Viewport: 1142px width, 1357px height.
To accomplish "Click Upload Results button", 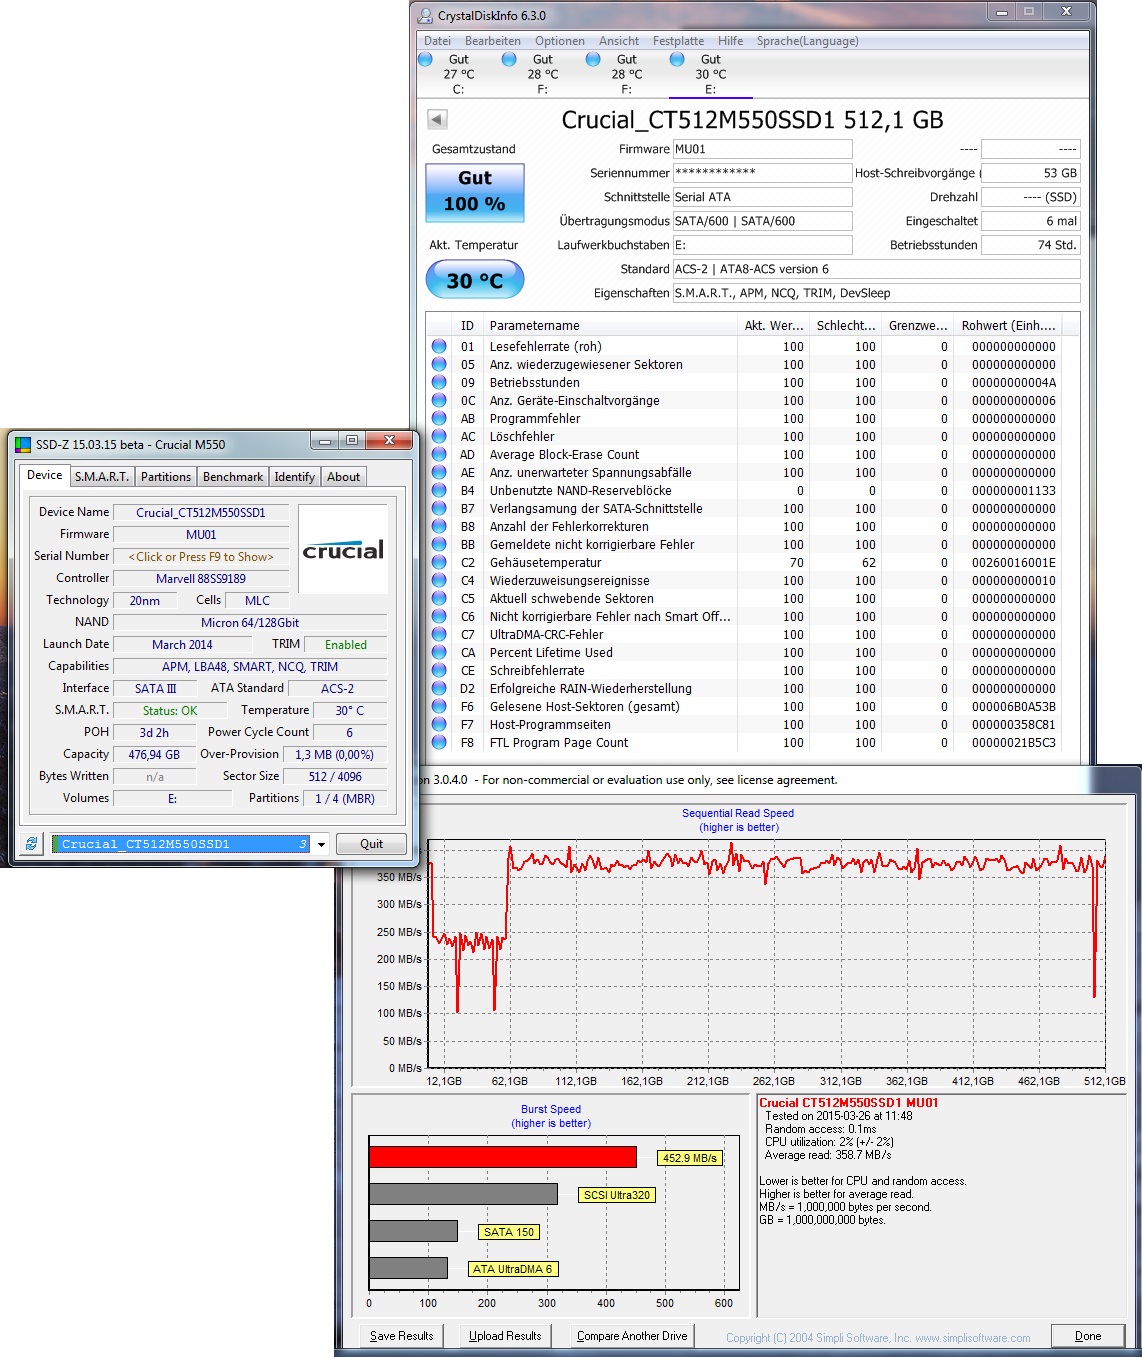I will point(505,1336).
